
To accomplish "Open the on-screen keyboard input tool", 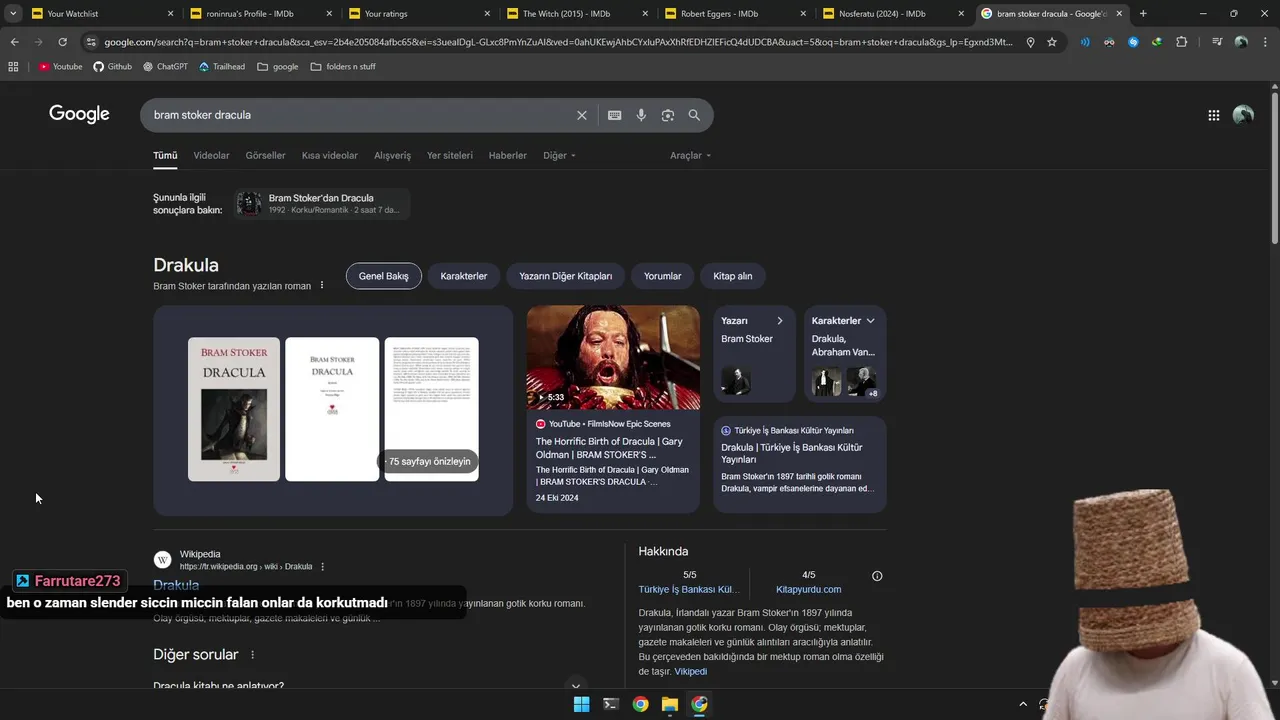I will (615, 115).
